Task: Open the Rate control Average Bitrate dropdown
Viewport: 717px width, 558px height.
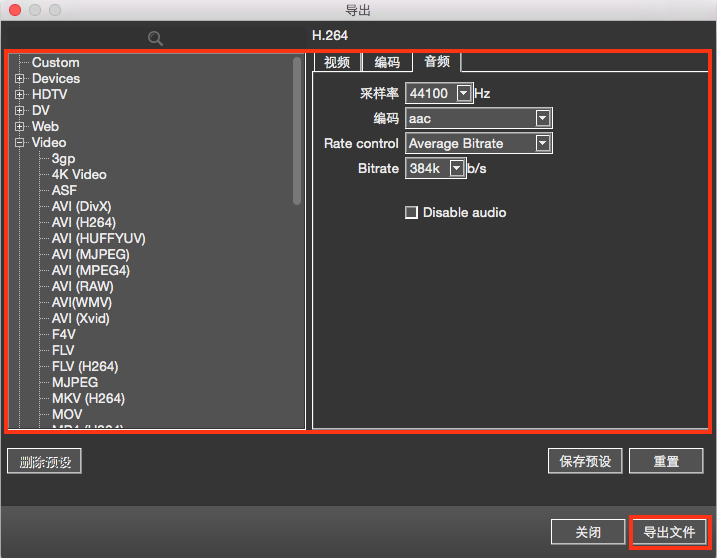Action: coord(542,143)
